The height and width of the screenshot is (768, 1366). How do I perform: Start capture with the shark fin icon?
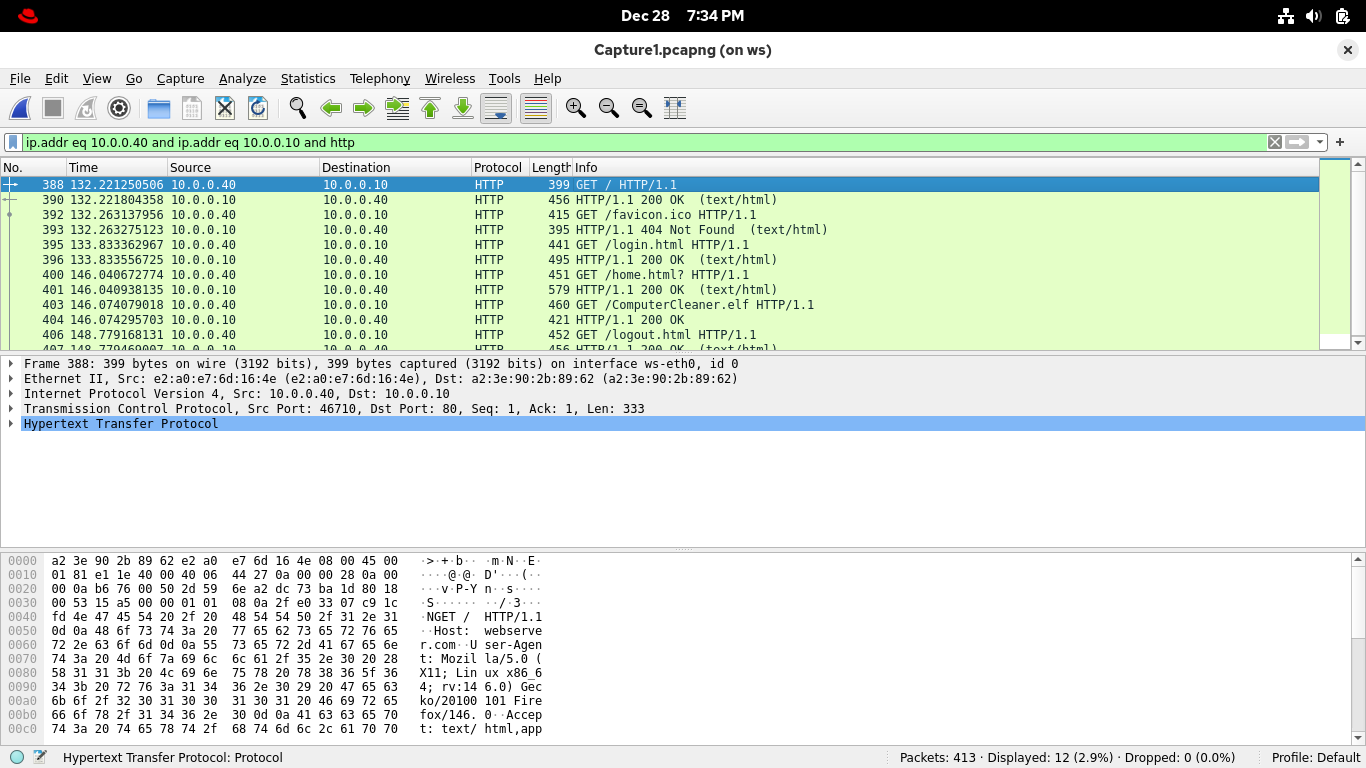[x=20, y=108]
